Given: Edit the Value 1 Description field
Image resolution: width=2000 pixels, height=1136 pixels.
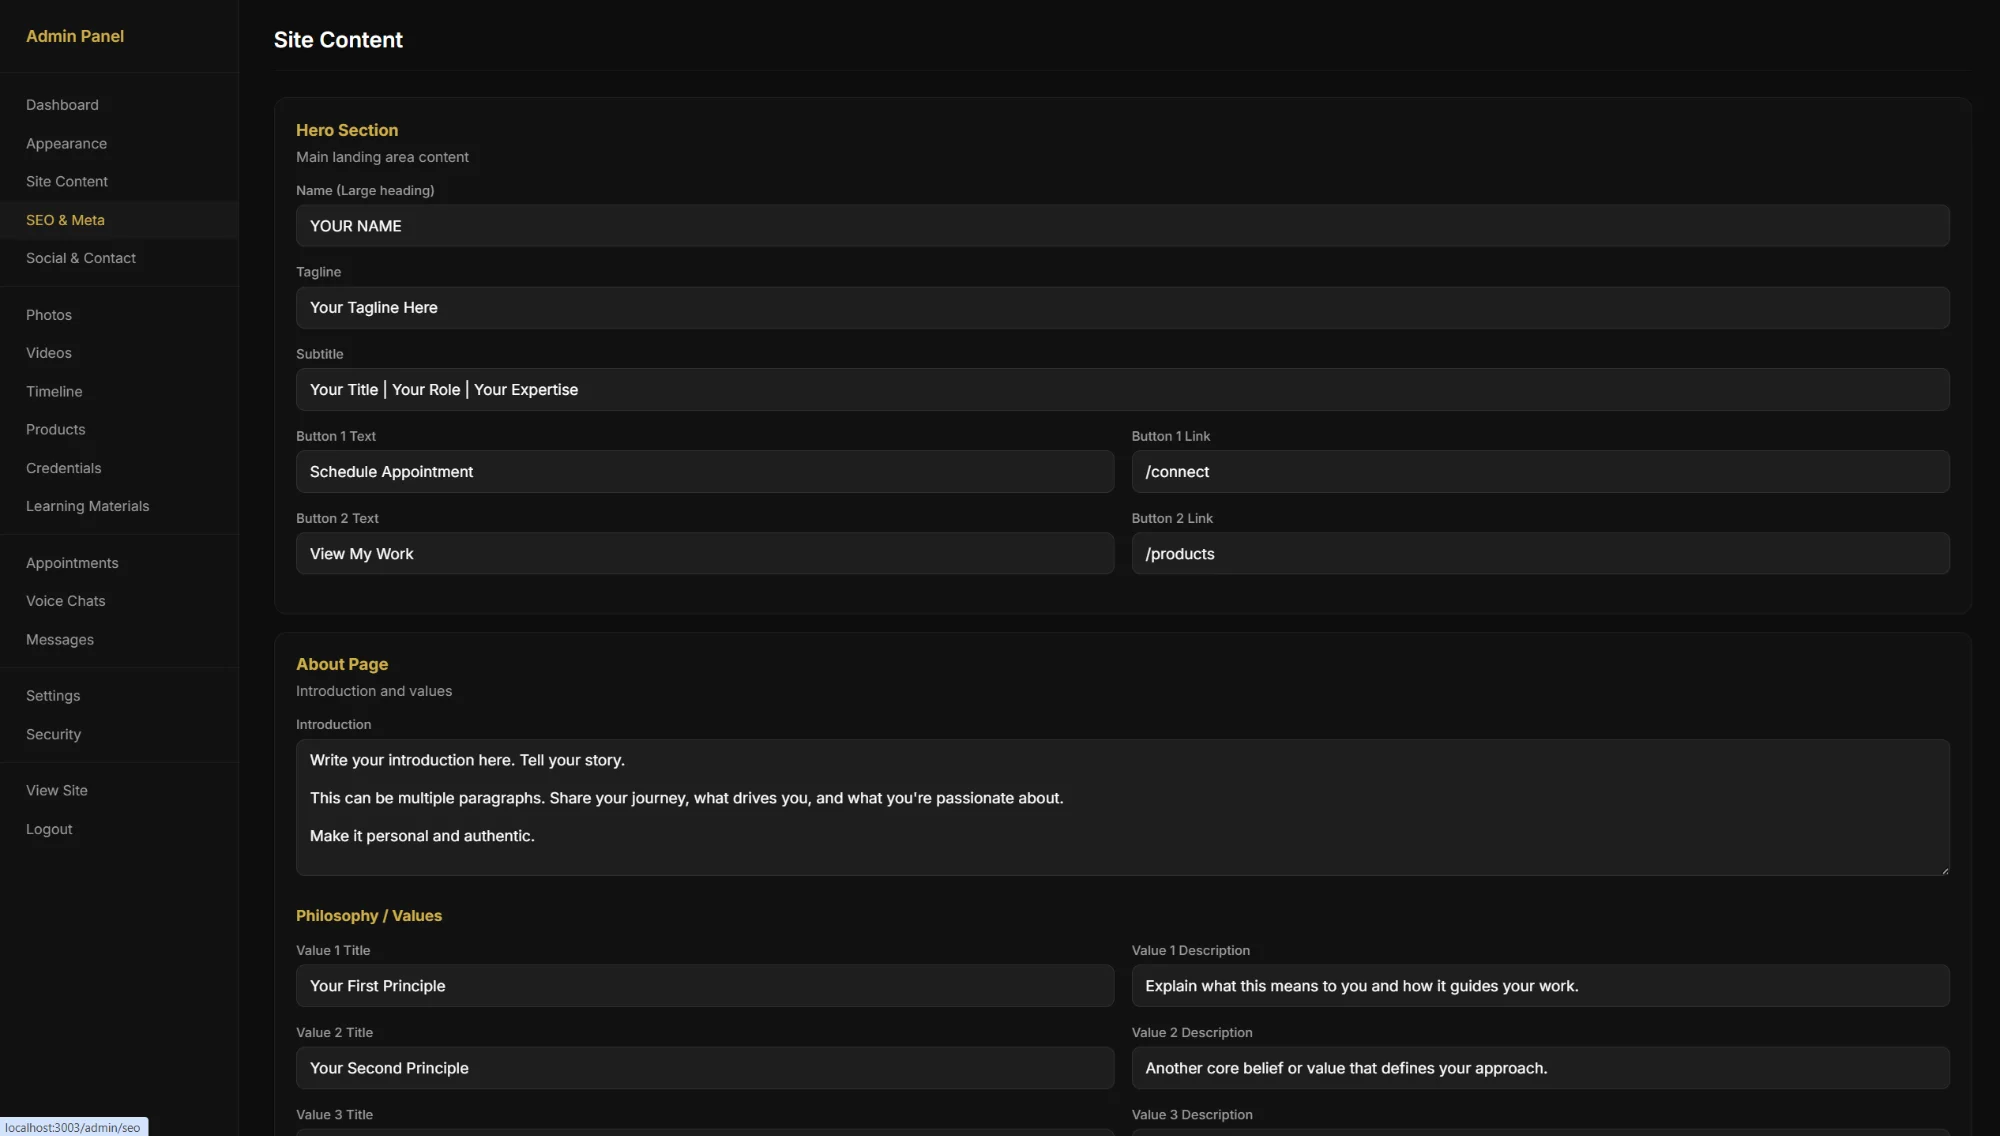Looking at the screenshot, I should coord(1540,986).
